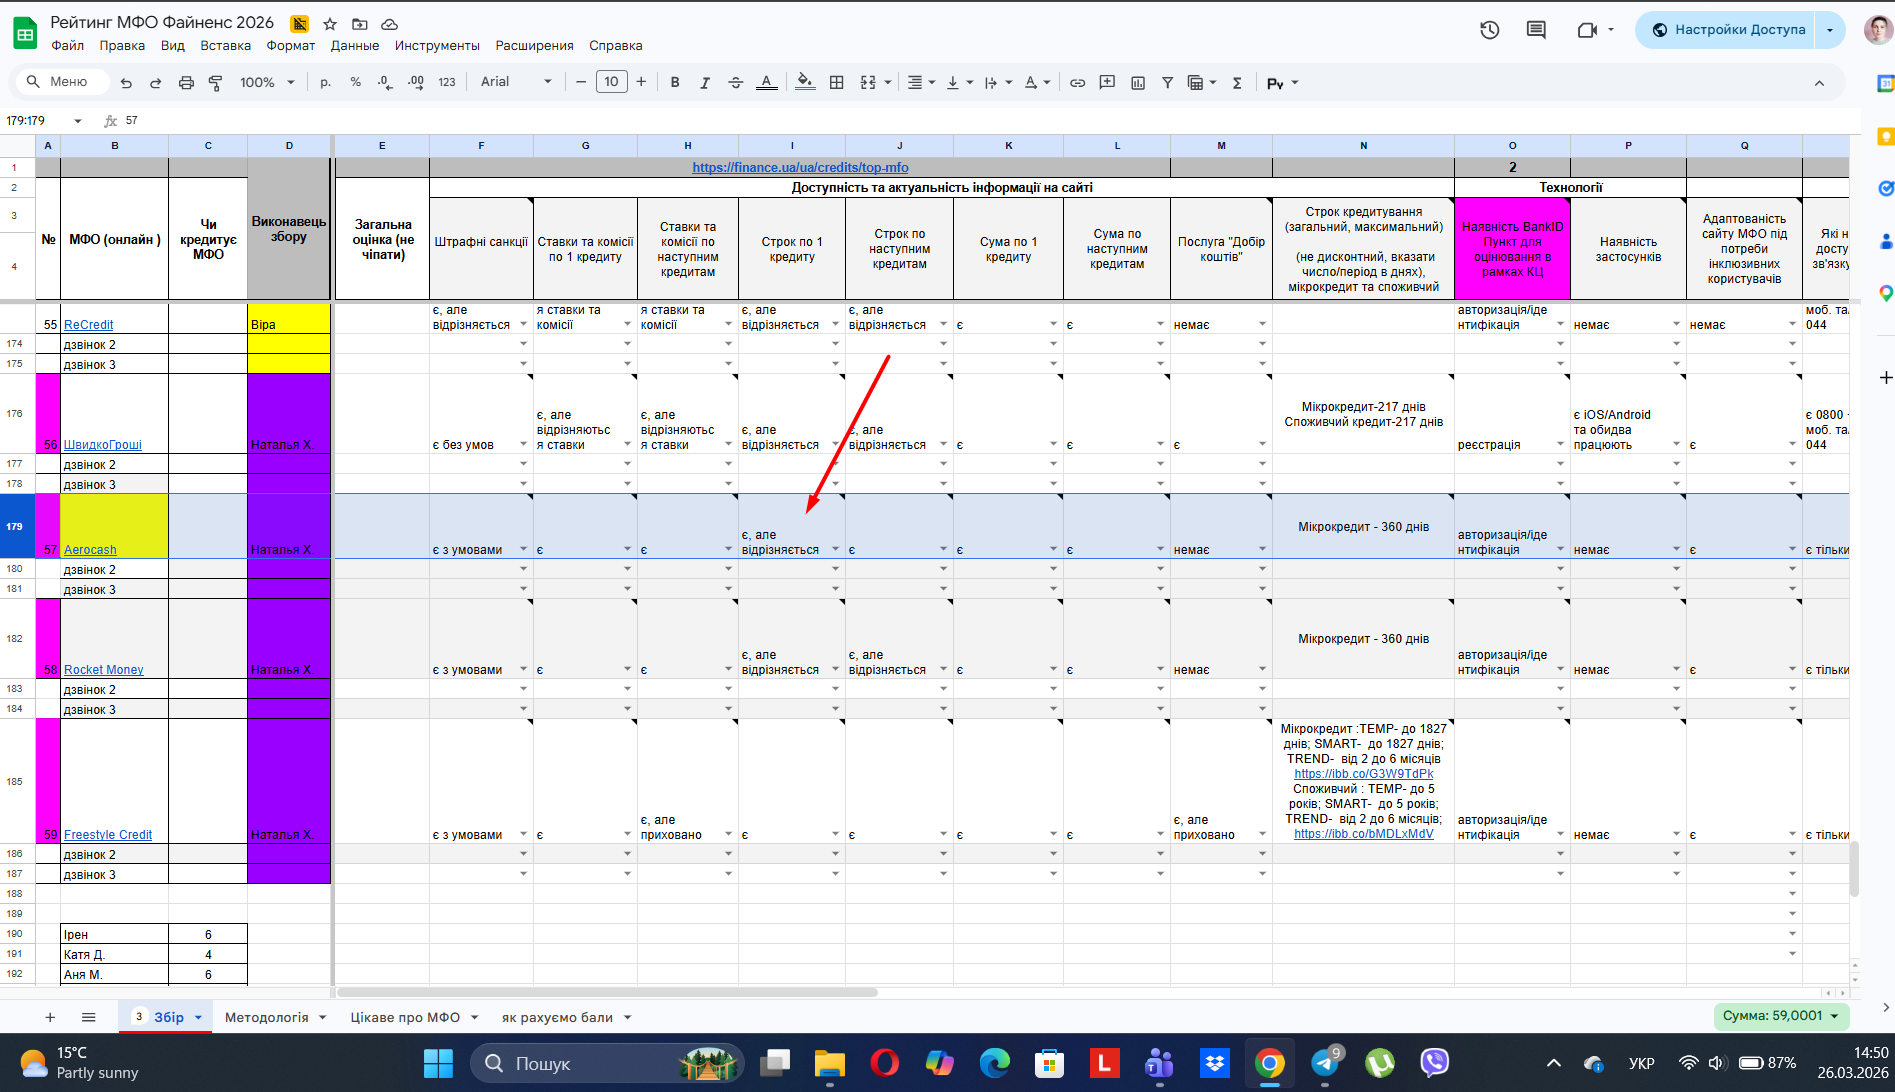Open the Rocket Money link
The image size is (1895, 1092).
tap(104, 670)
